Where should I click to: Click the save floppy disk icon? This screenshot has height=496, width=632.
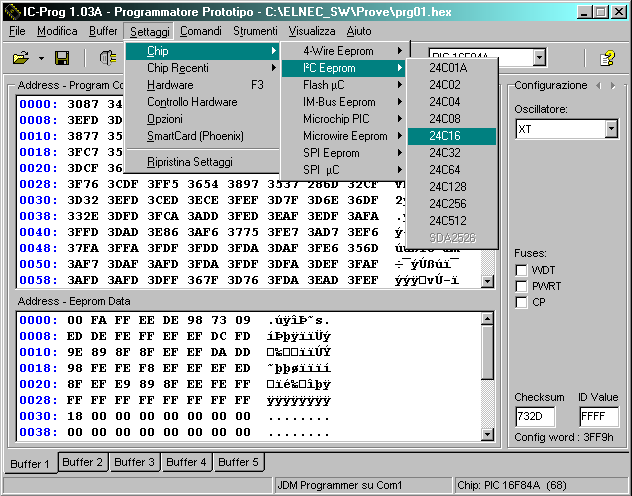pyautogui.click(x=62, y=59)
